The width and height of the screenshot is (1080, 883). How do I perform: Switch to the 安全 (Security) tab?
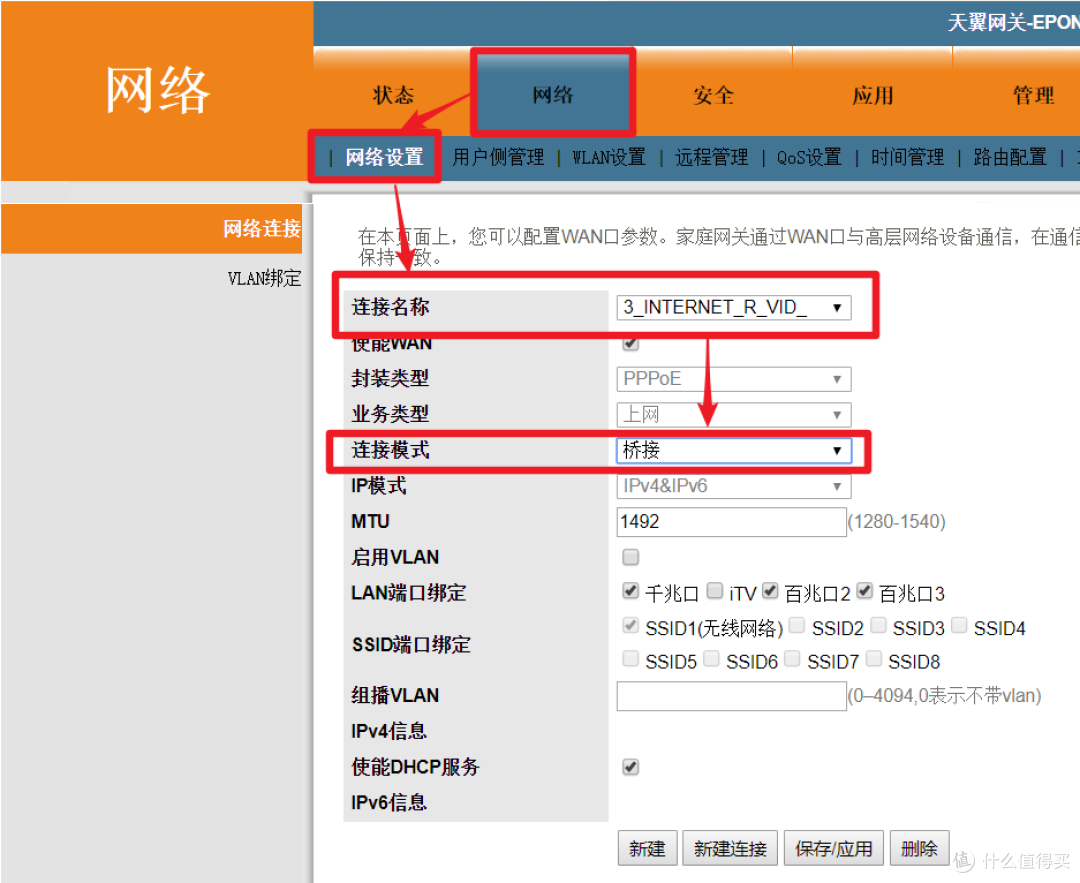712,95
